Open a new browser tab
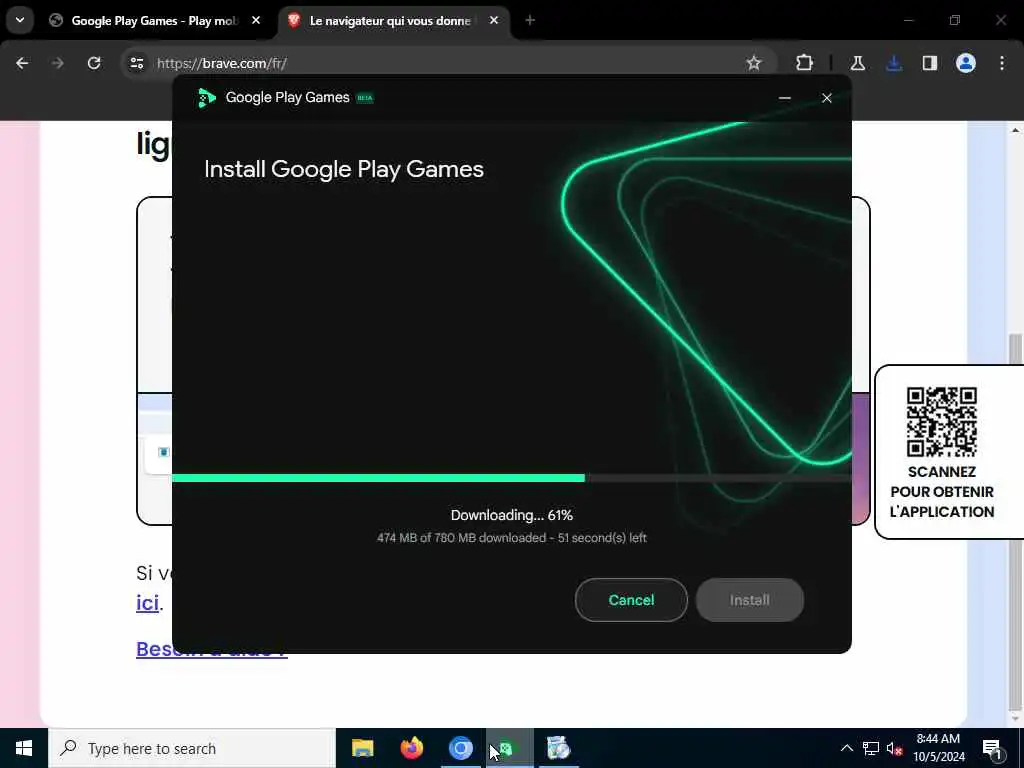The image size is (1024, 768). (x=530, y=21)
